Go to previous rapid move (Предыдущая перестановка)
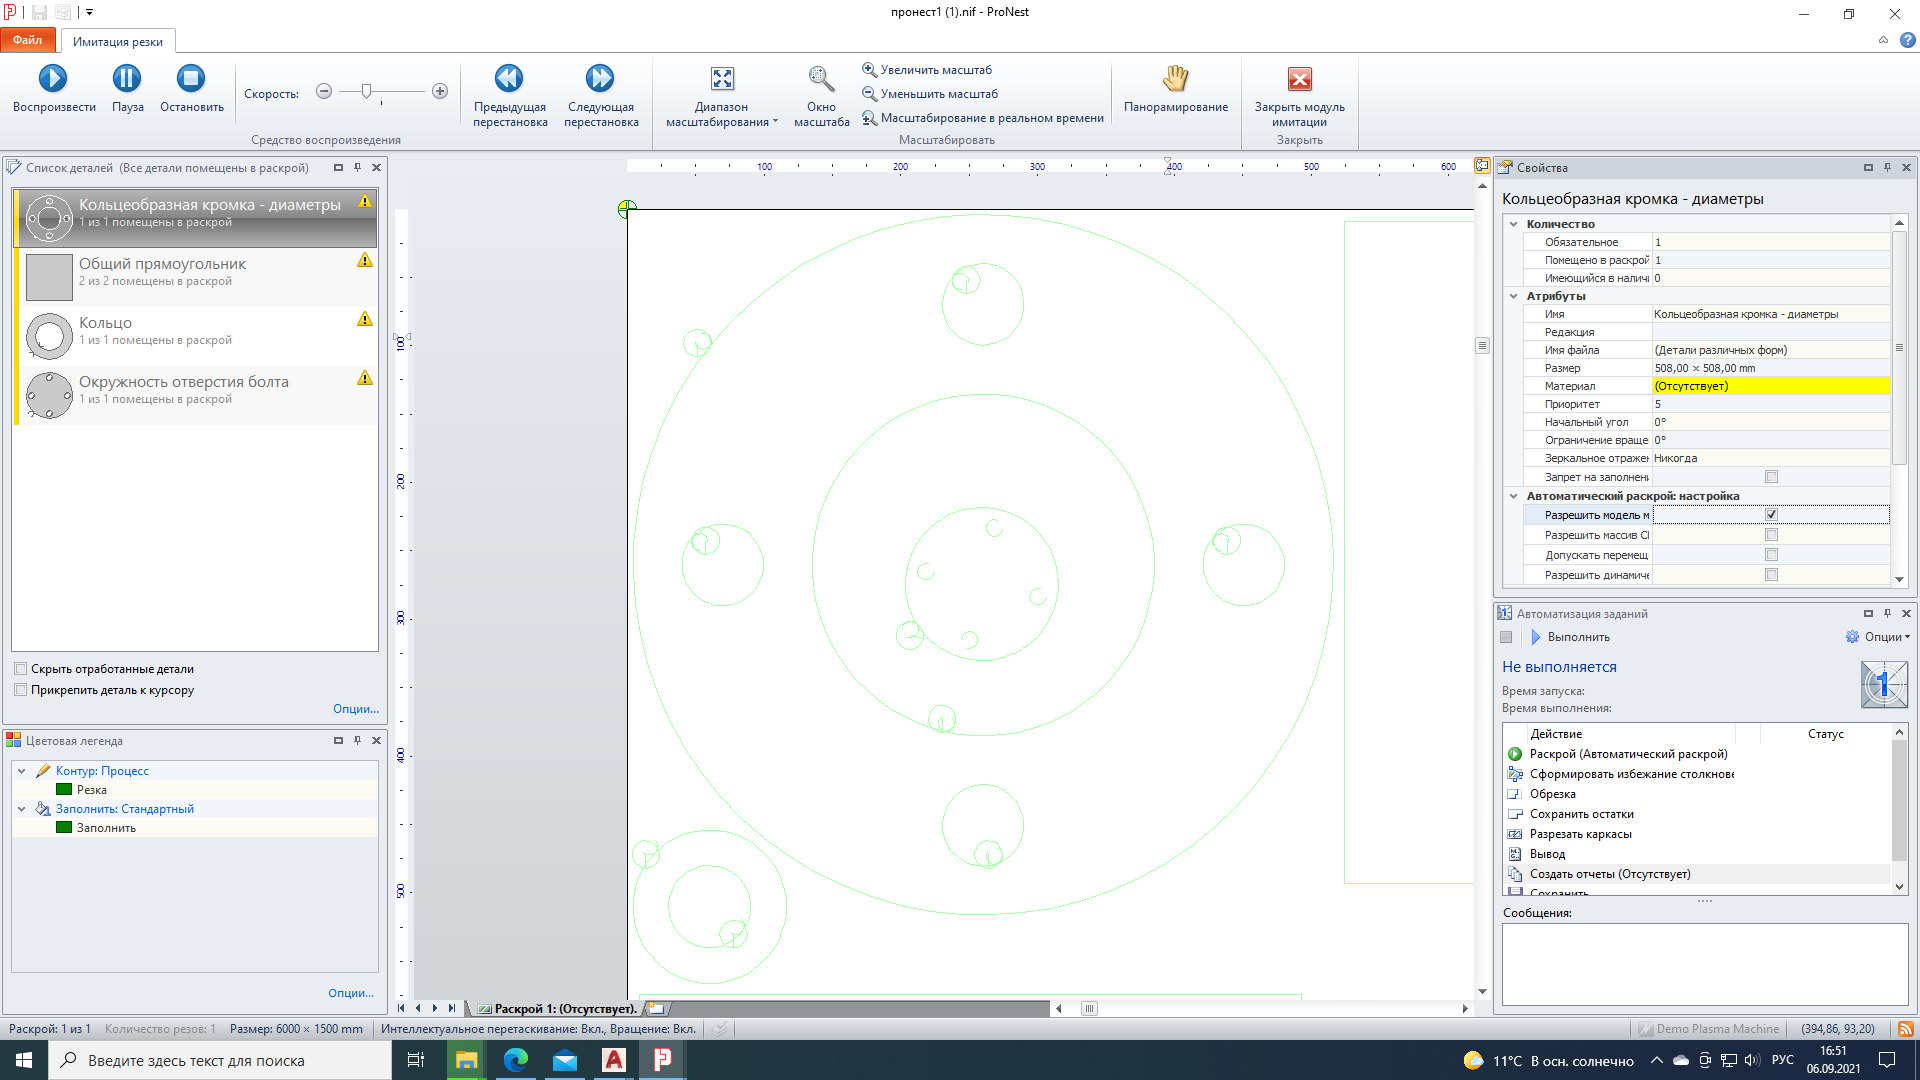 tap(509, 79)
